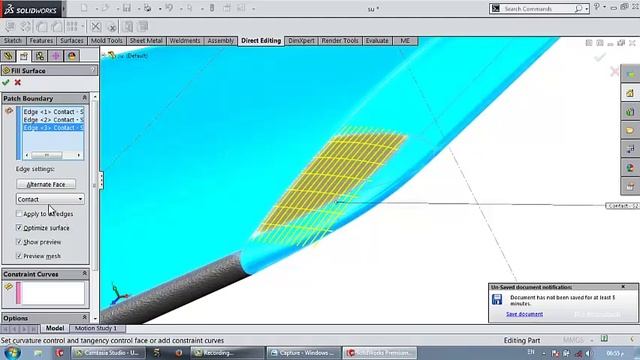Open the Motion Study 1 tab
Image resolution: width=640 pixels, height=360 pixels.
96,328
